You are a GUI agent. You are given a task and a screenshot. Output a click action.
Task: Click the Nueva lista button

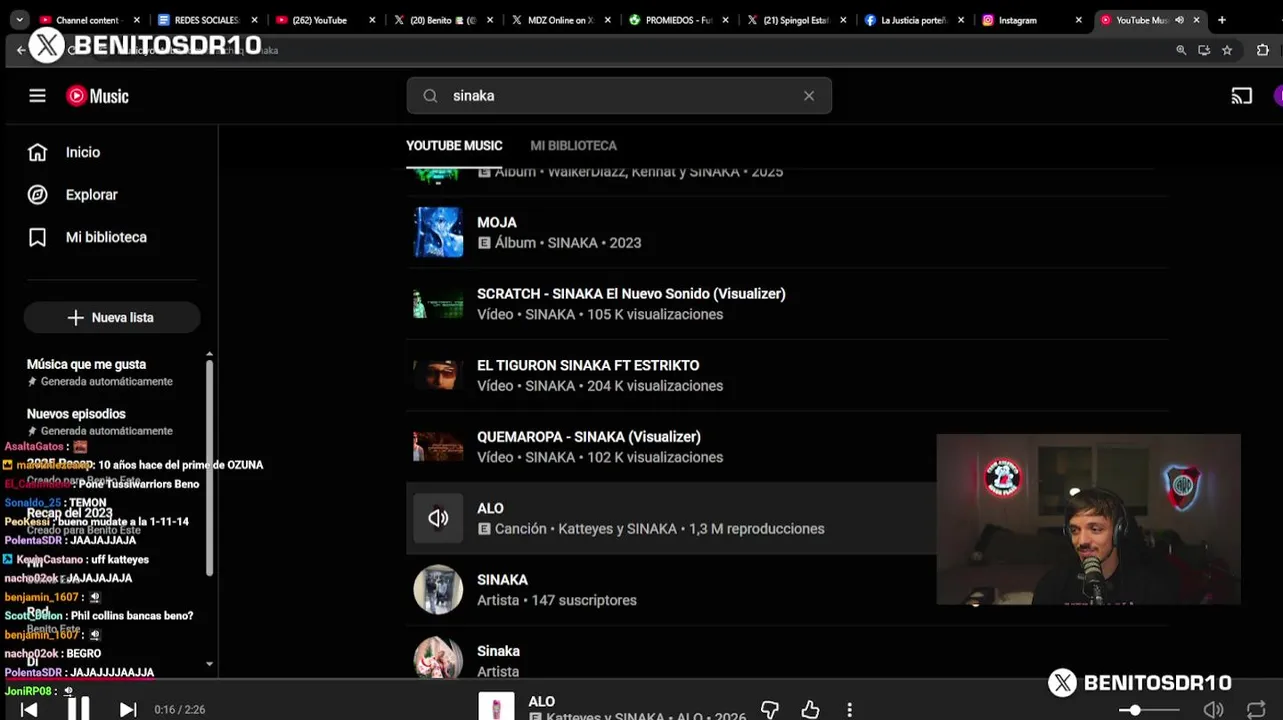(x=111, y=317)
